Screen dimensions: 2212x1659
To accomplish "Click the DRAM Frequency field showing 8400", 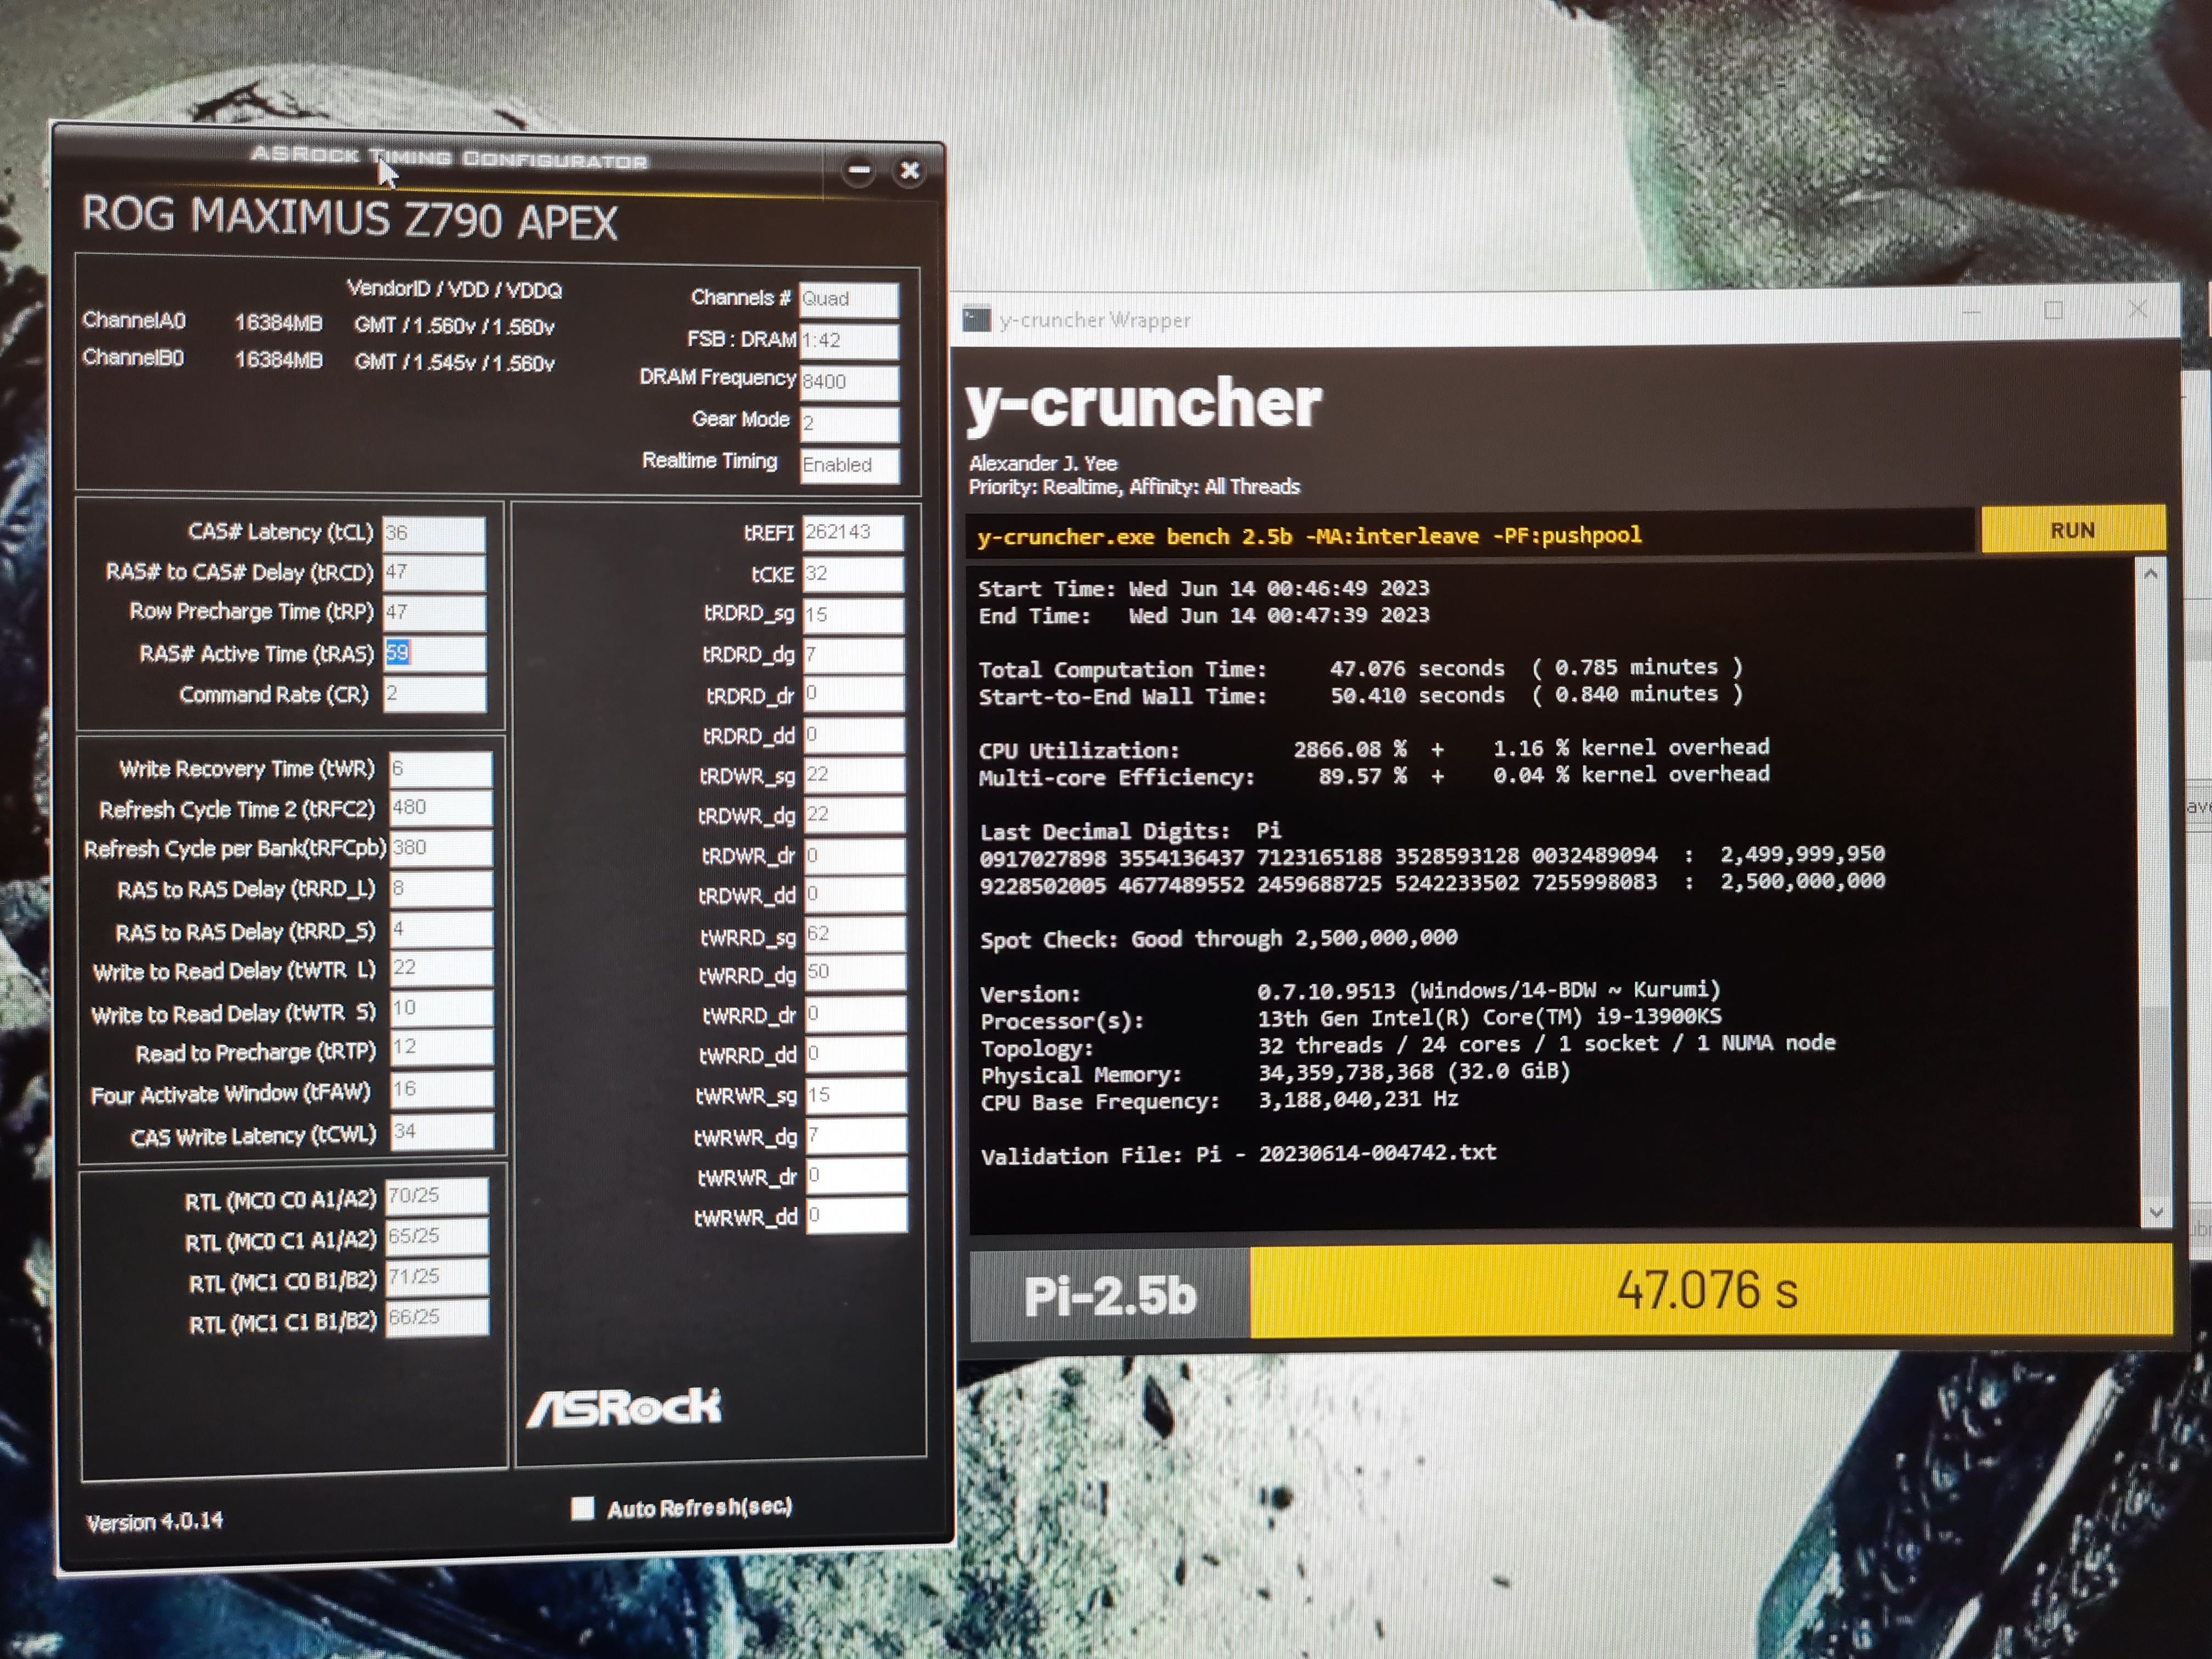I will [x=849, y=382].
